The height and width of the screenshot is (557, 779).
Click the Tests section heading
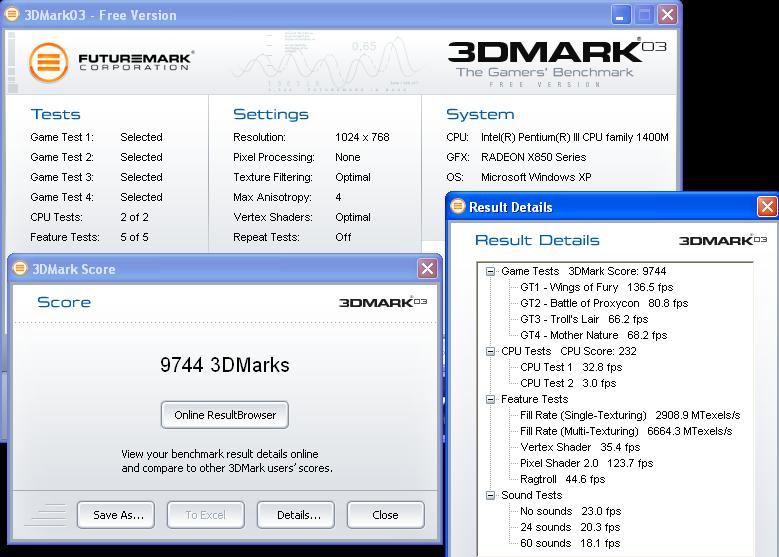55,114
